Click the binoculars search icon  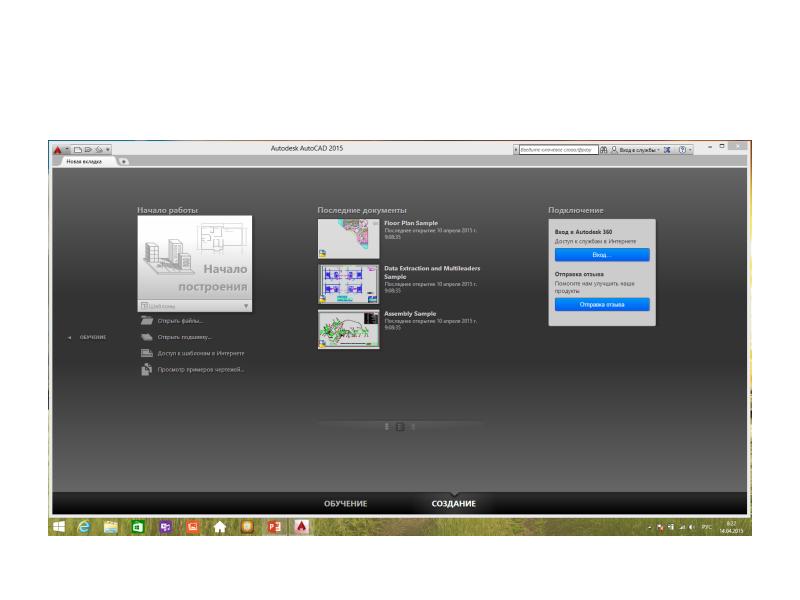coord(604,149)
